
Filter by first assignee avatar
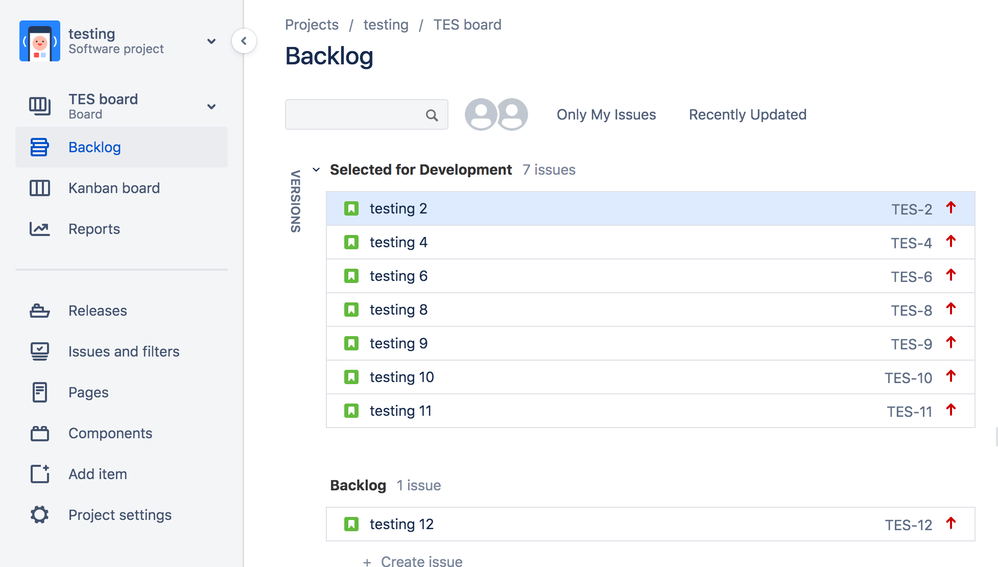481,115
